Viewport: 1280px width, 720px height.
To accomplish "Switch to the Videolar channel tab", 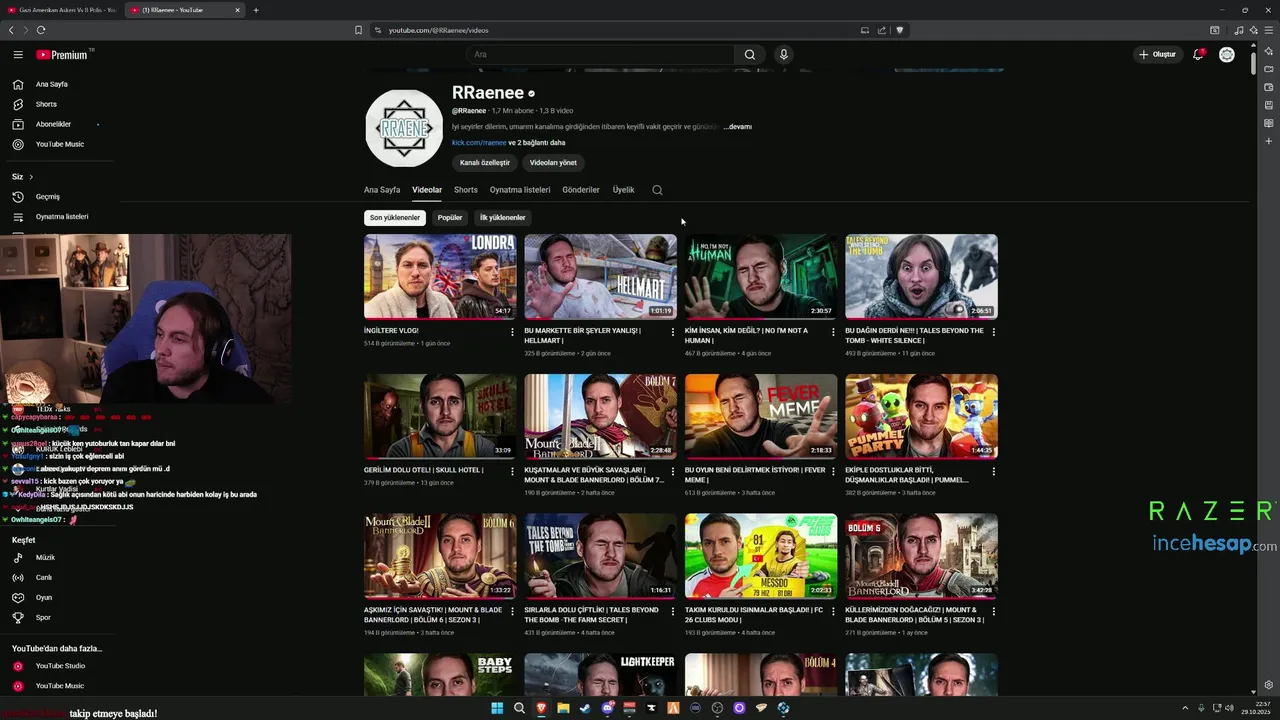I will click(x=427, y=190).
